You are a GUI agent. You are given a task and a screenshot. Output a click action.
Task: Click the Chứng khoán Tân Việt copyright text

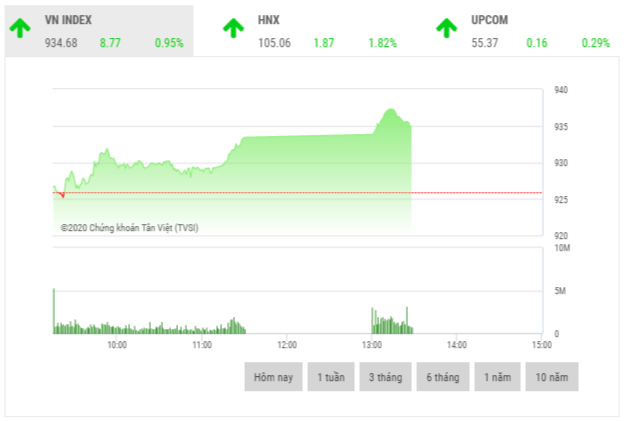[129, 228]
